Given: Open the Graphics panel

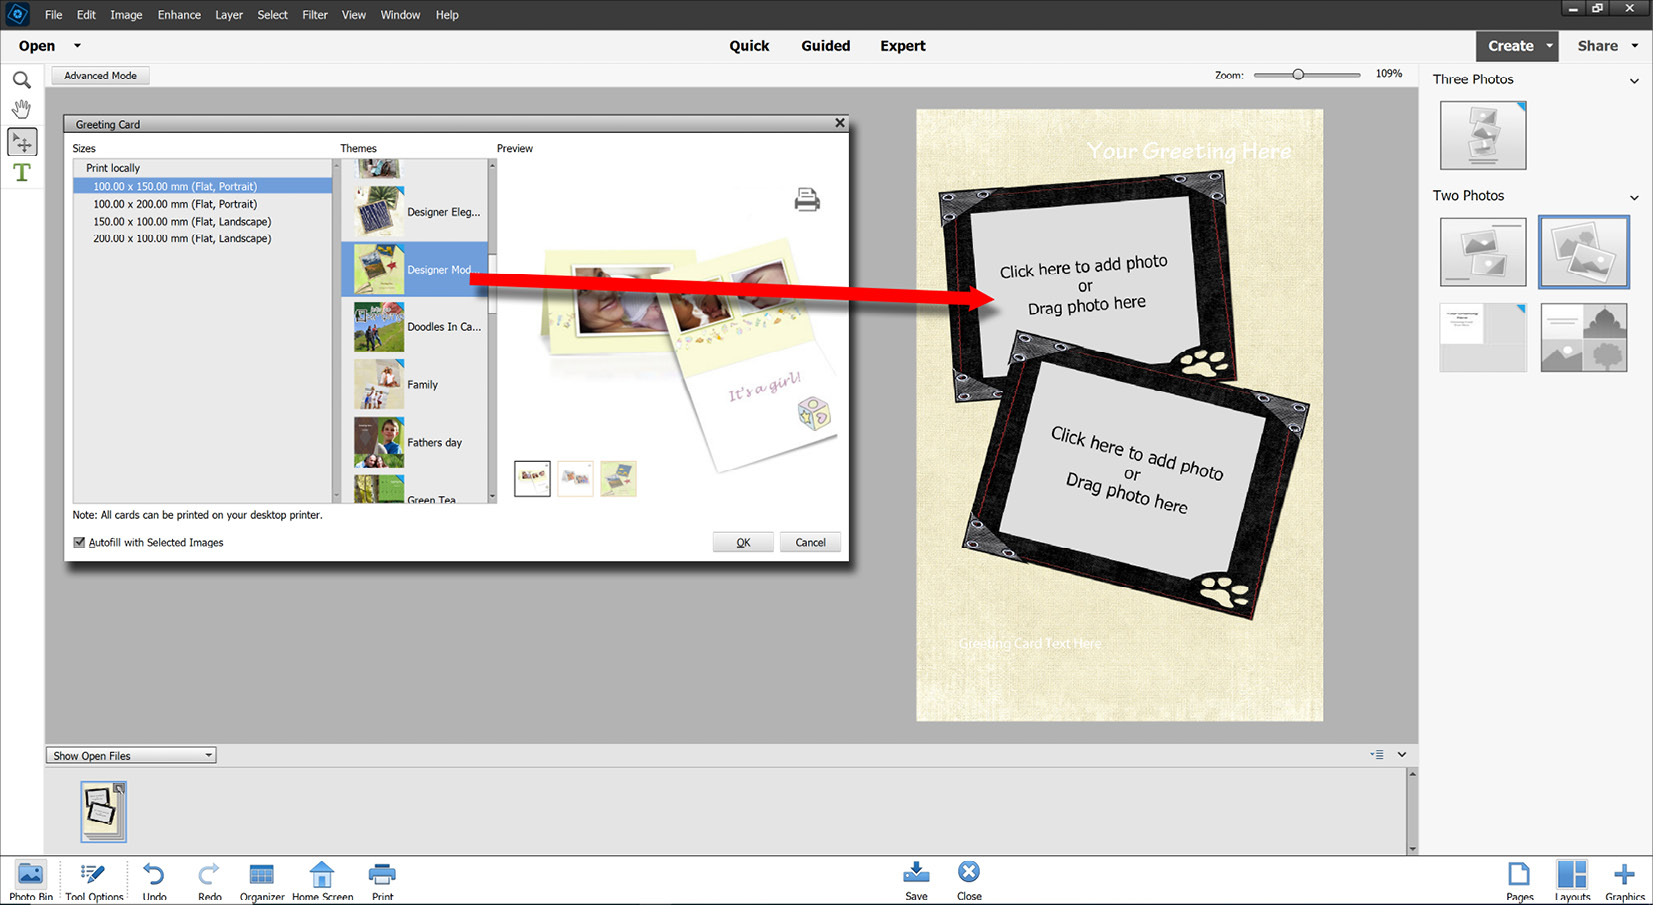Looking at the screenshot, I should 1624,882.
